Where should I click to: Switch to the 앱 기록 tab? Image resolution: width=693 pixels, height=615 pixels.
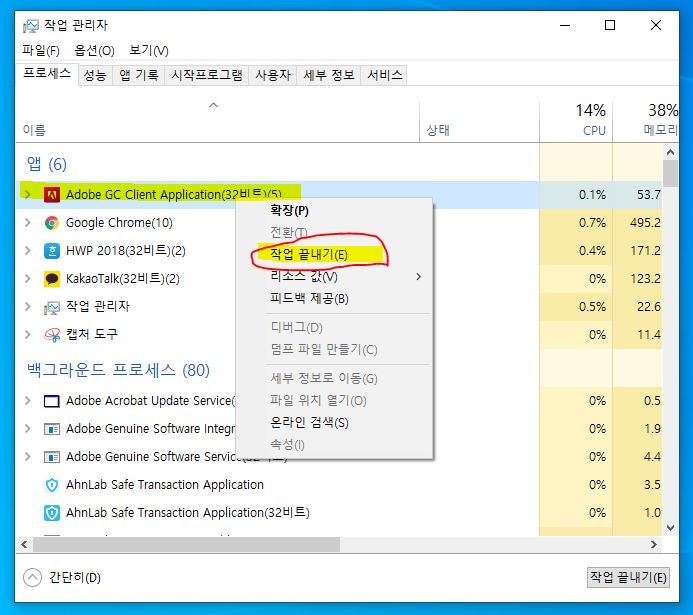tap(139, 75)
